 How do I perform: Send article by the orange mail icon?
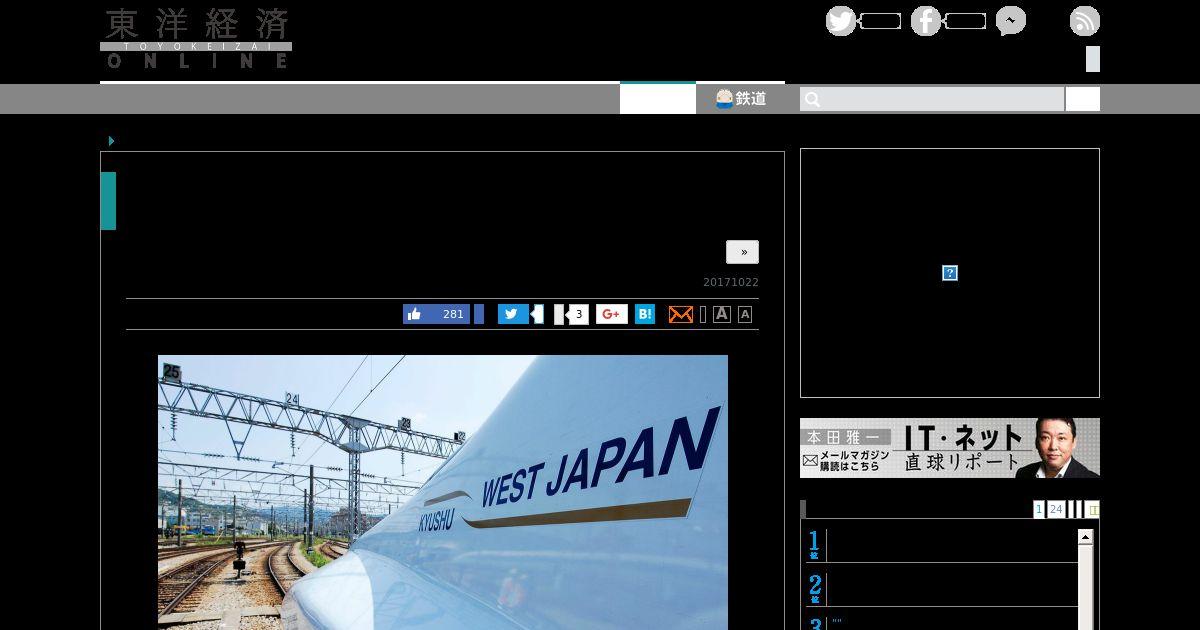click(680, 314)
